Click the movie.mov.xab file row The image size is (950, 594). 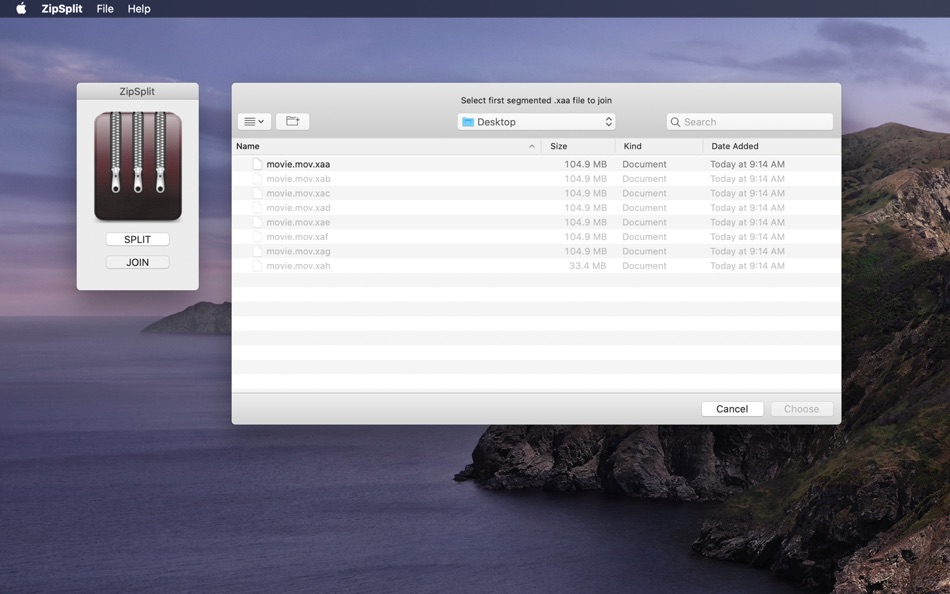pyautogui.click(x=536, y=179)
